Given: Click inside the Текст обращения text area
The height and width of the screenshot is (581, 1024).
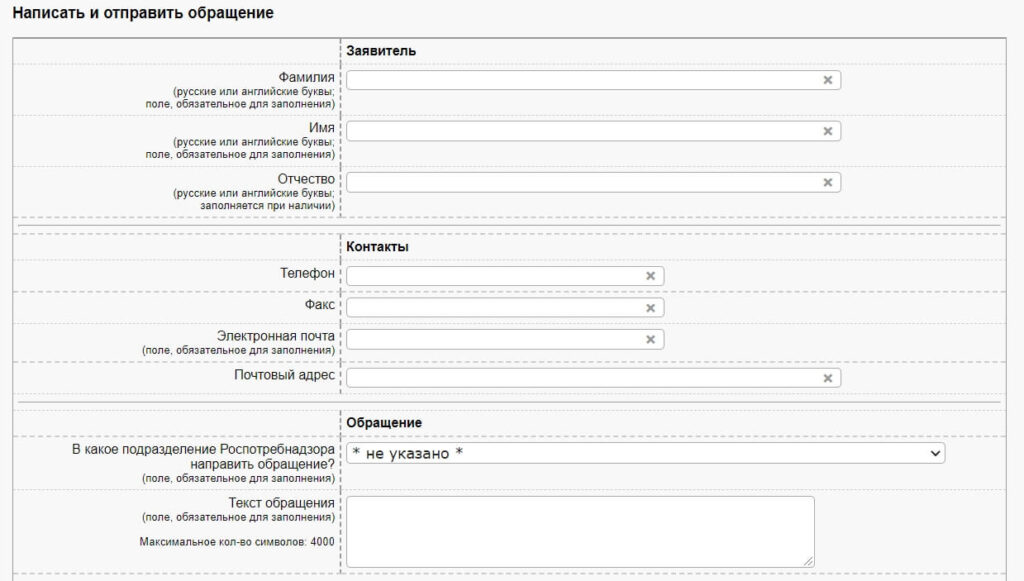Looking at the screenshot, I should (x=580, y=531).
